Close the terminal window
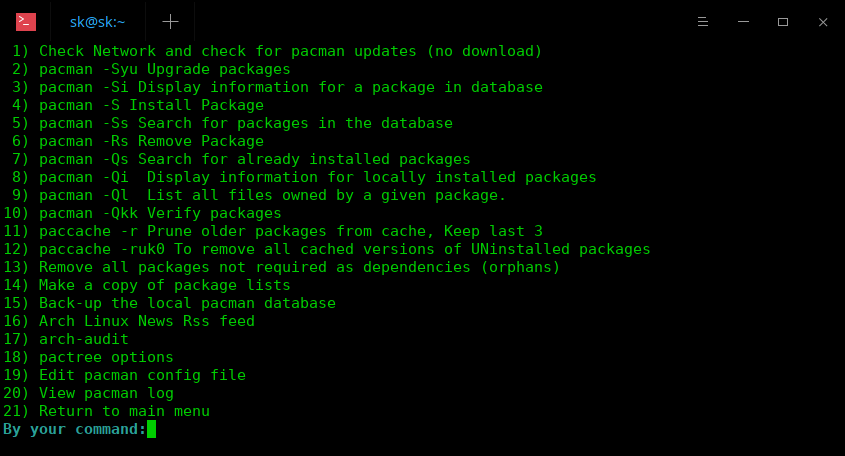The height and width of the screenshot is (456, 845). [x=823, y=22]
